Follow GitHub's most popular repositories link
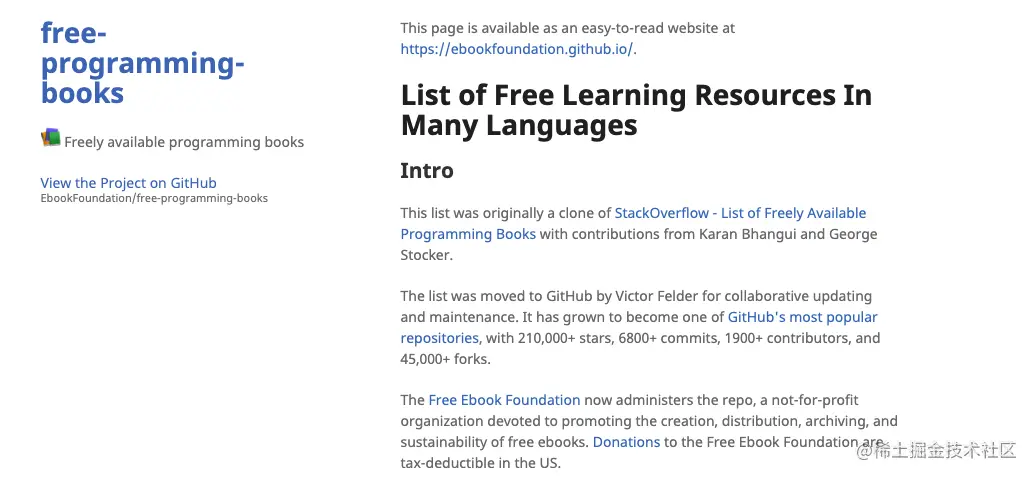 click(x=802, y=318)
